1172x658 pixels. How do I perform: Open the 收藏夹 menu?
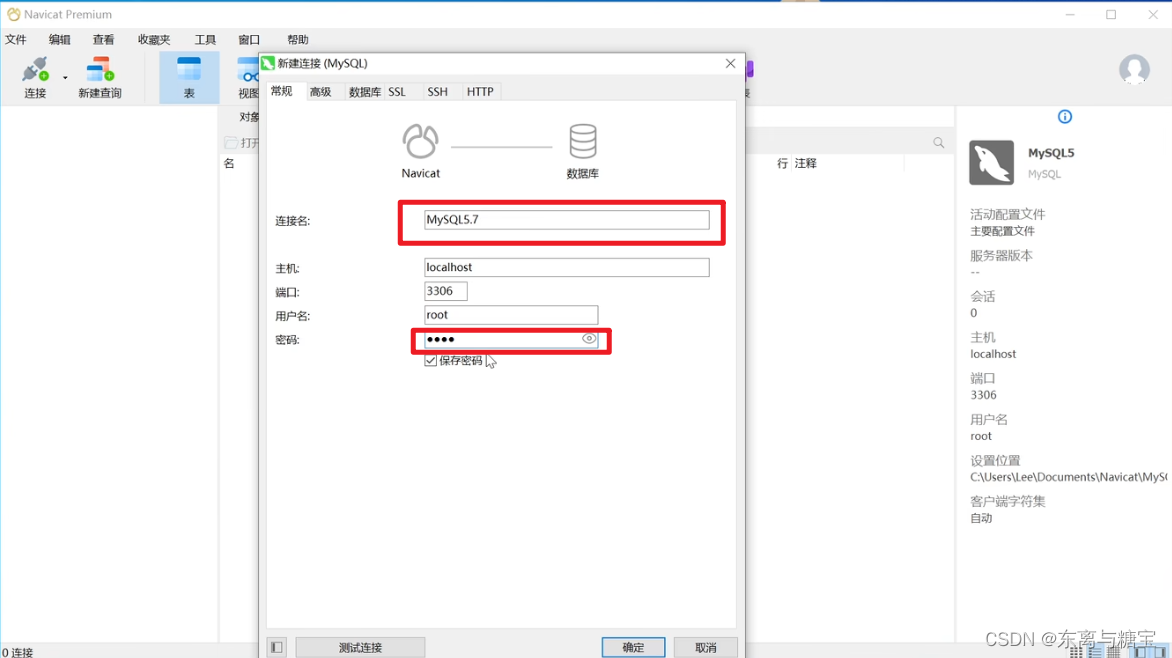click(x=154, y=40)
